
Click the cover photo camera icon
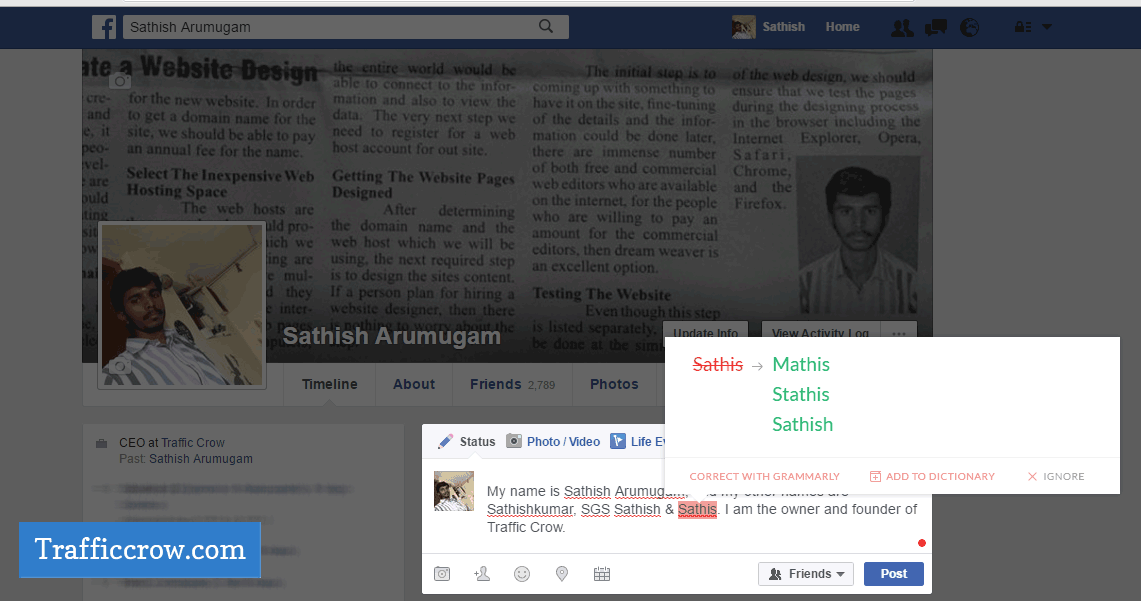(120, 81)
